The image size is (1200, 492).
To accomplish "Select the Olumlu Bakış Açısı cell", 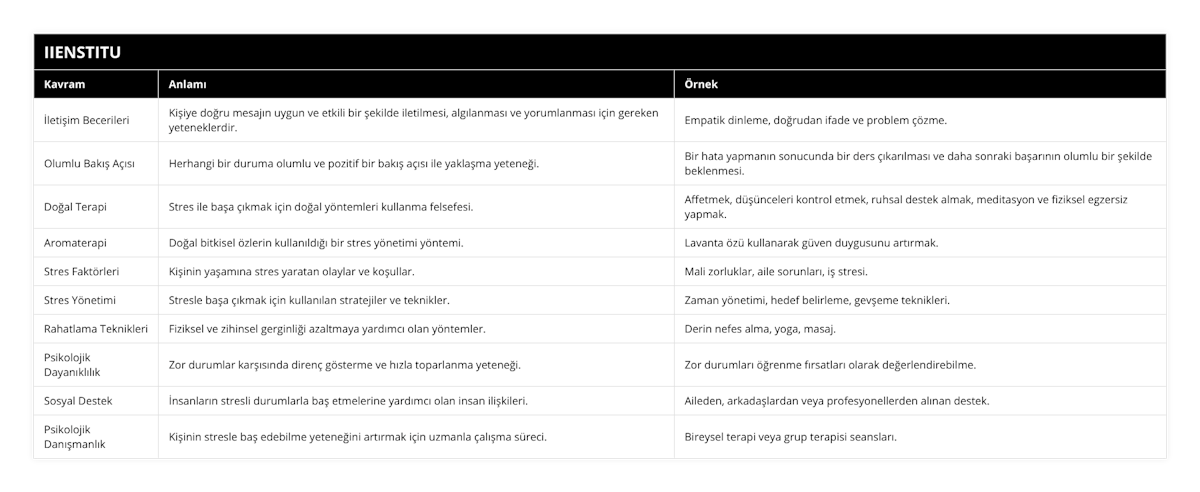I will 91,163.
